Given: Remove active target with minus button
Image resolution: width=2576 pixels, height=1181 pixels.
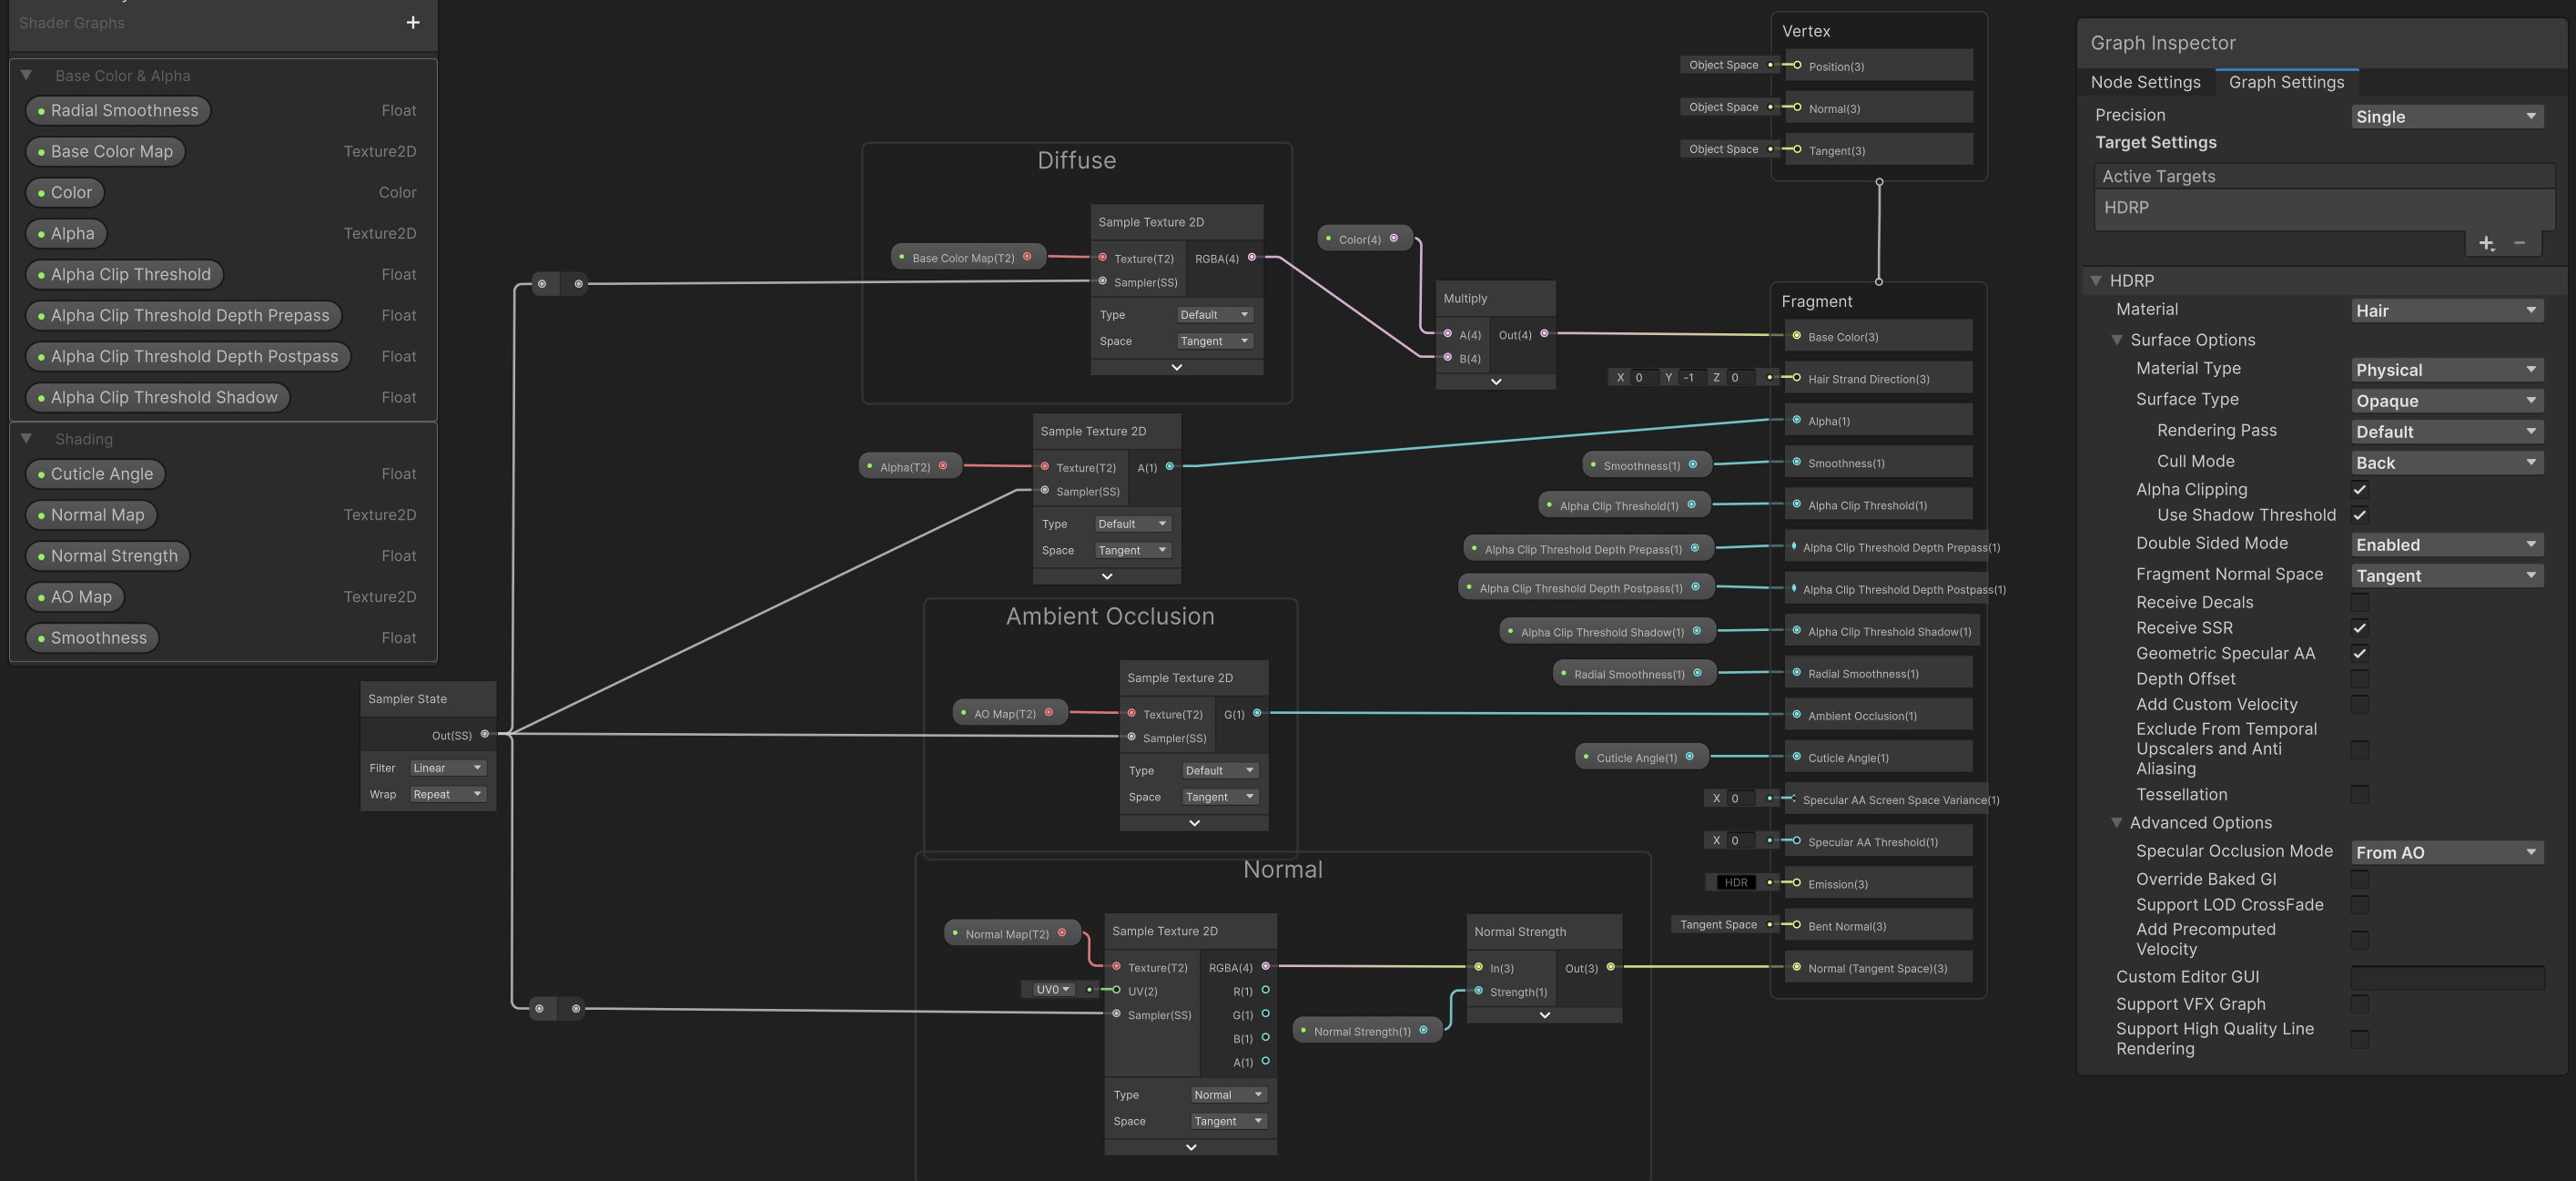Looking at the screenshot, I should tap(2519, 243).
